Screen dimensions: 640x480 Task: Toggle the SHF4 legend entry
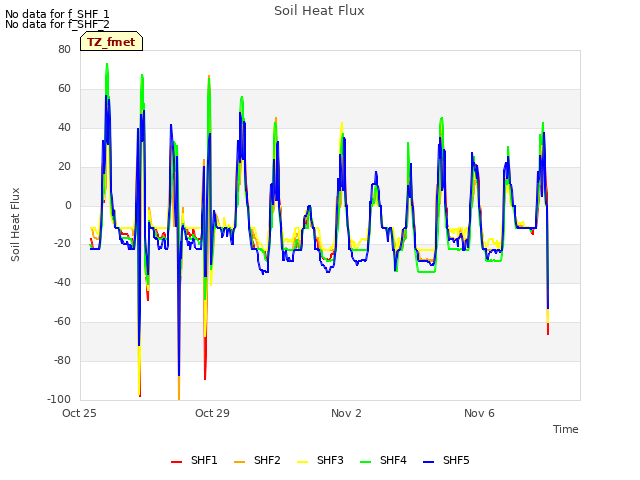point(383,460)
